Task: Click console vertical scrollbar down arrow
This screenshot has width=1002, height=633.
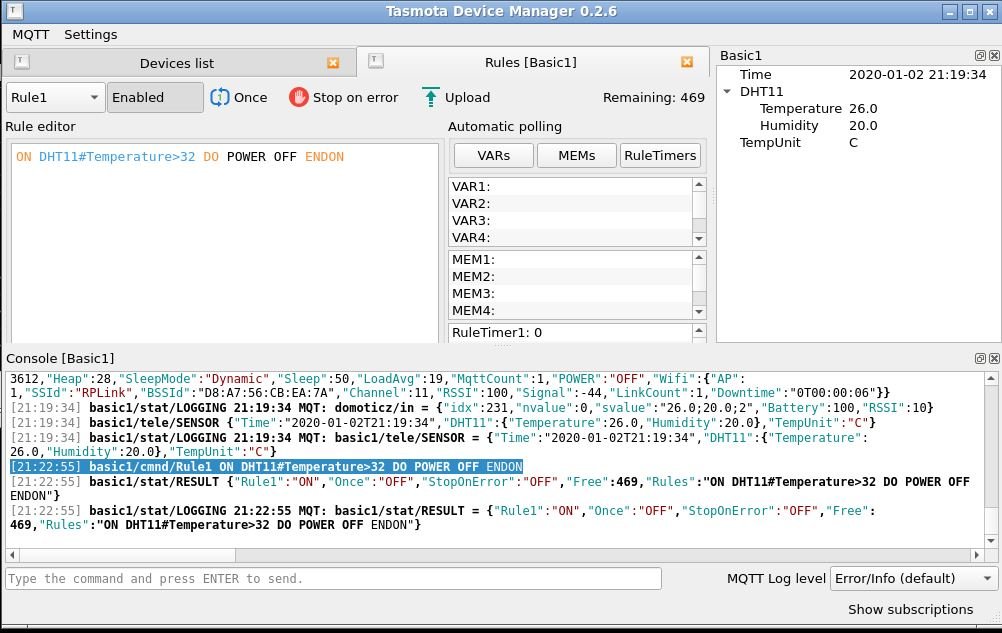Action: coord(991,541)
